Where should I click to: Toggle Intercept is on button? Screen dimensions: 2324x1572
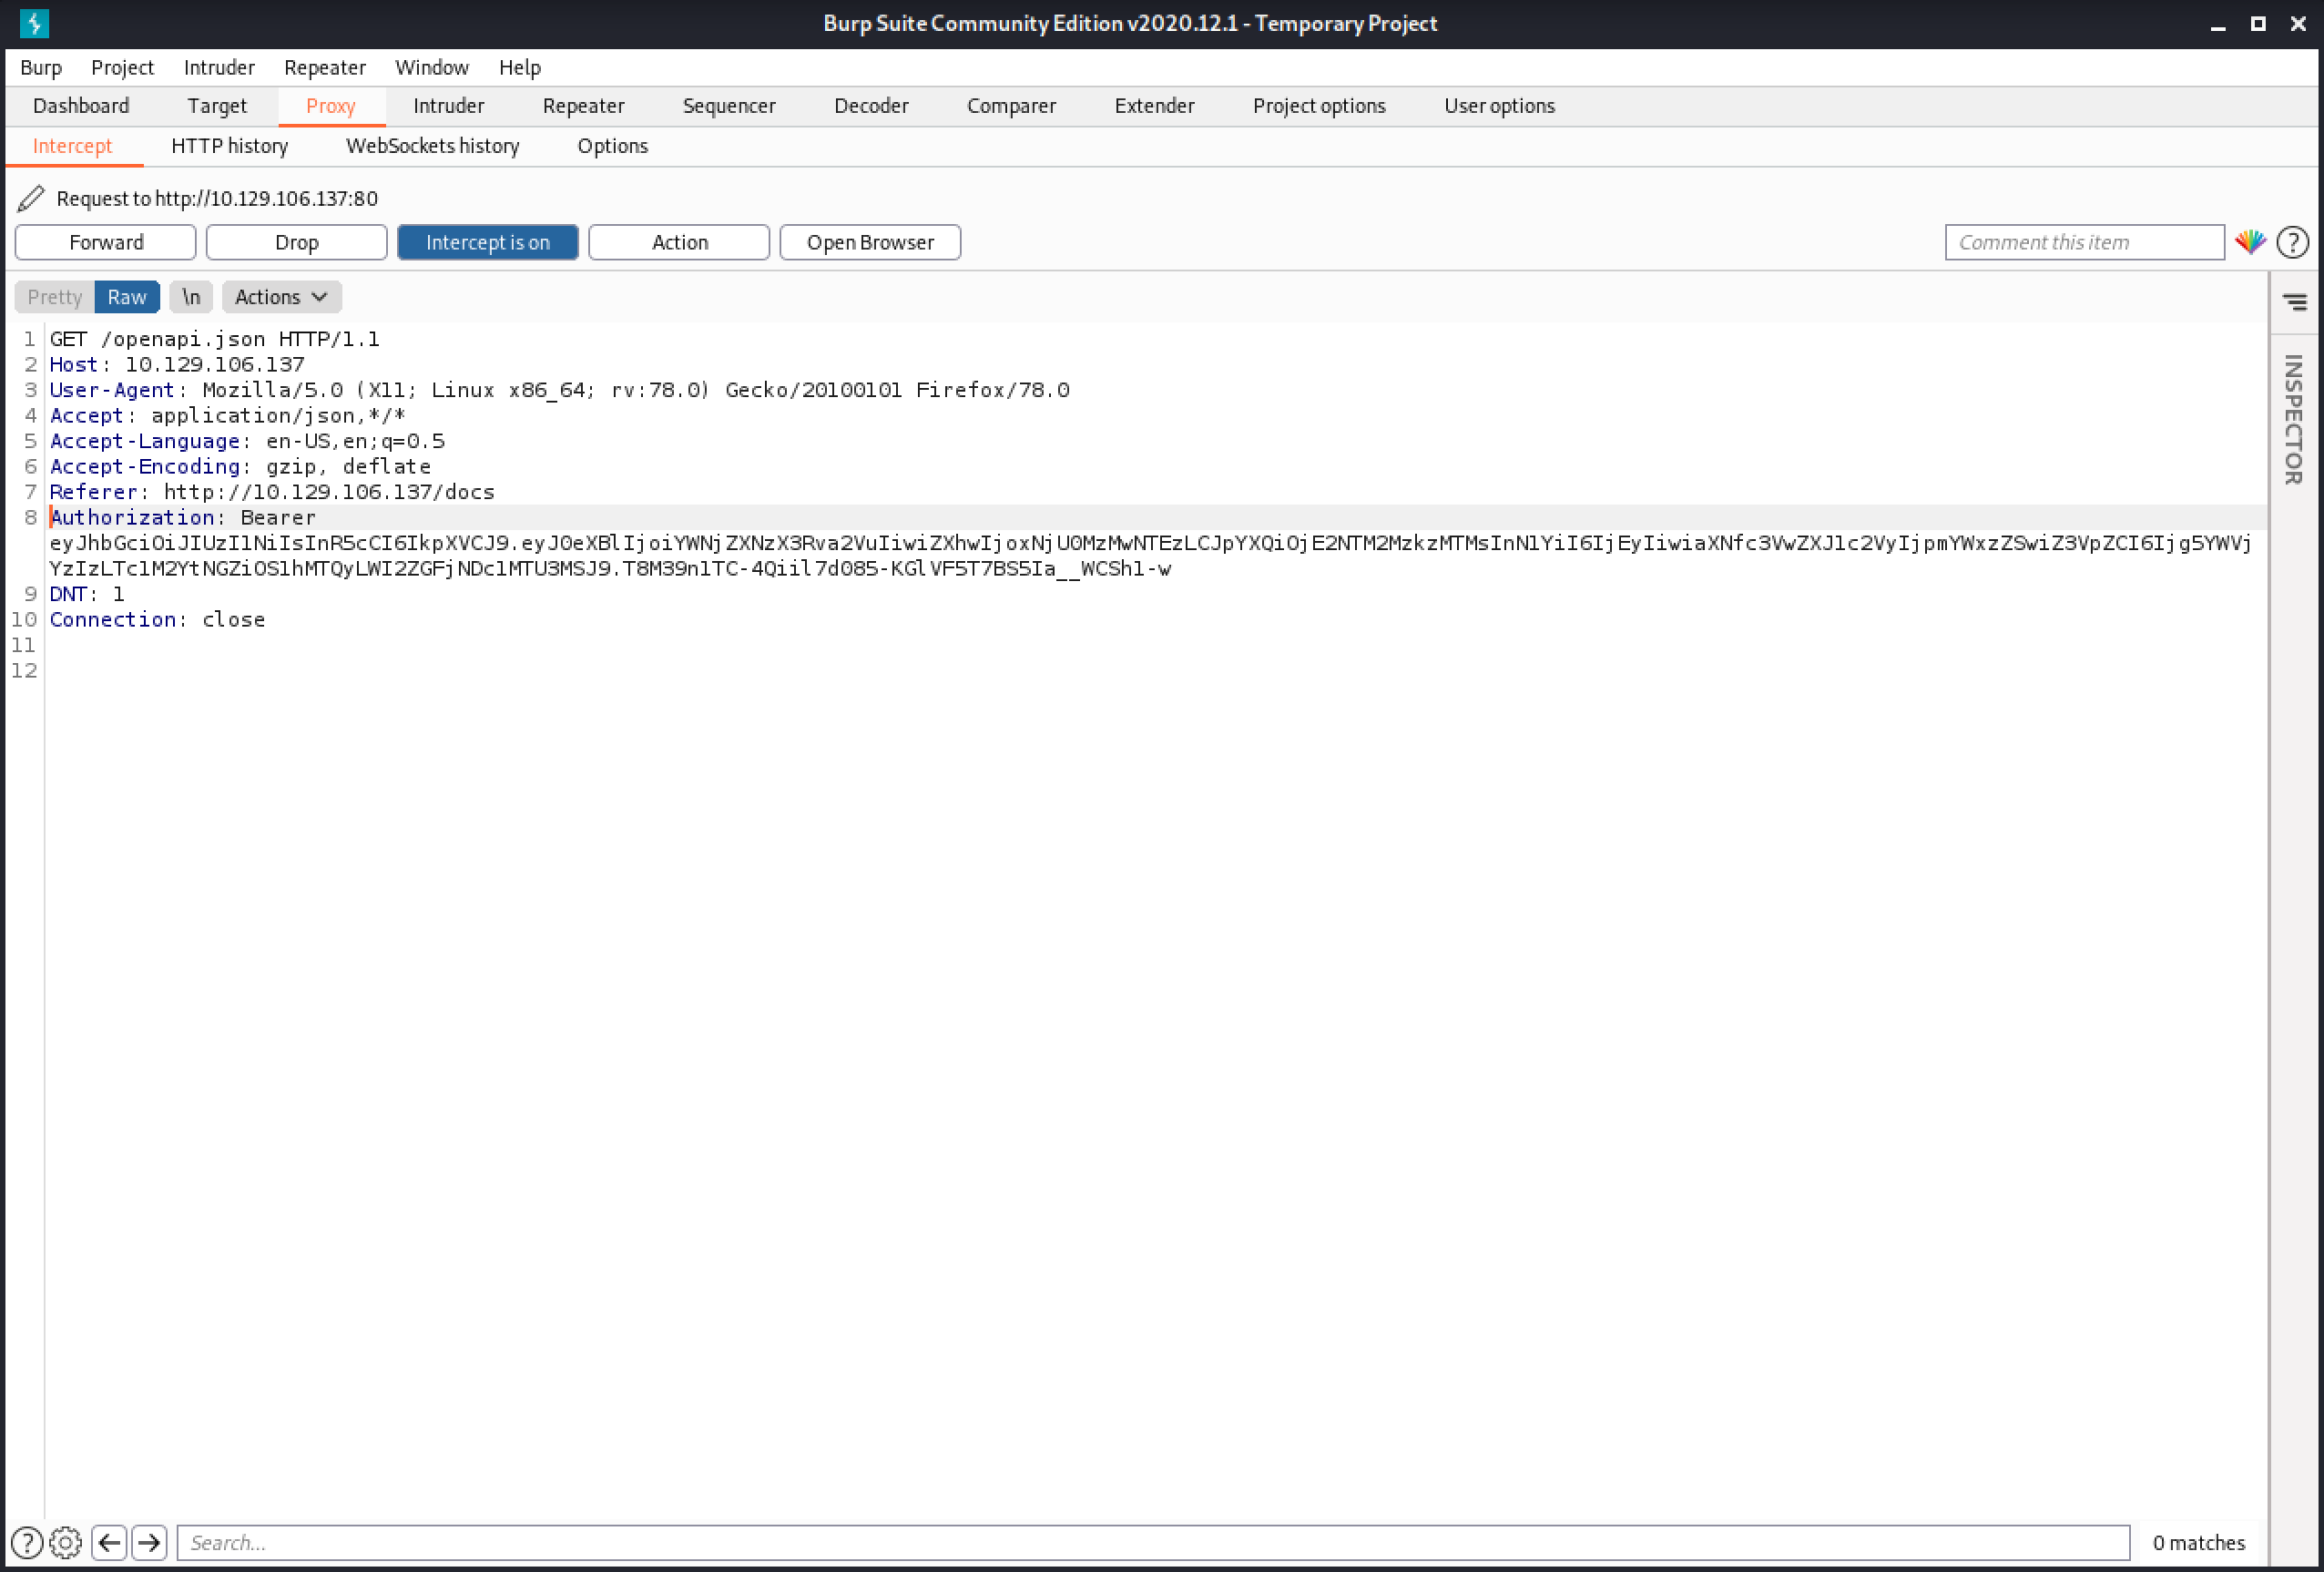(488, 242)
